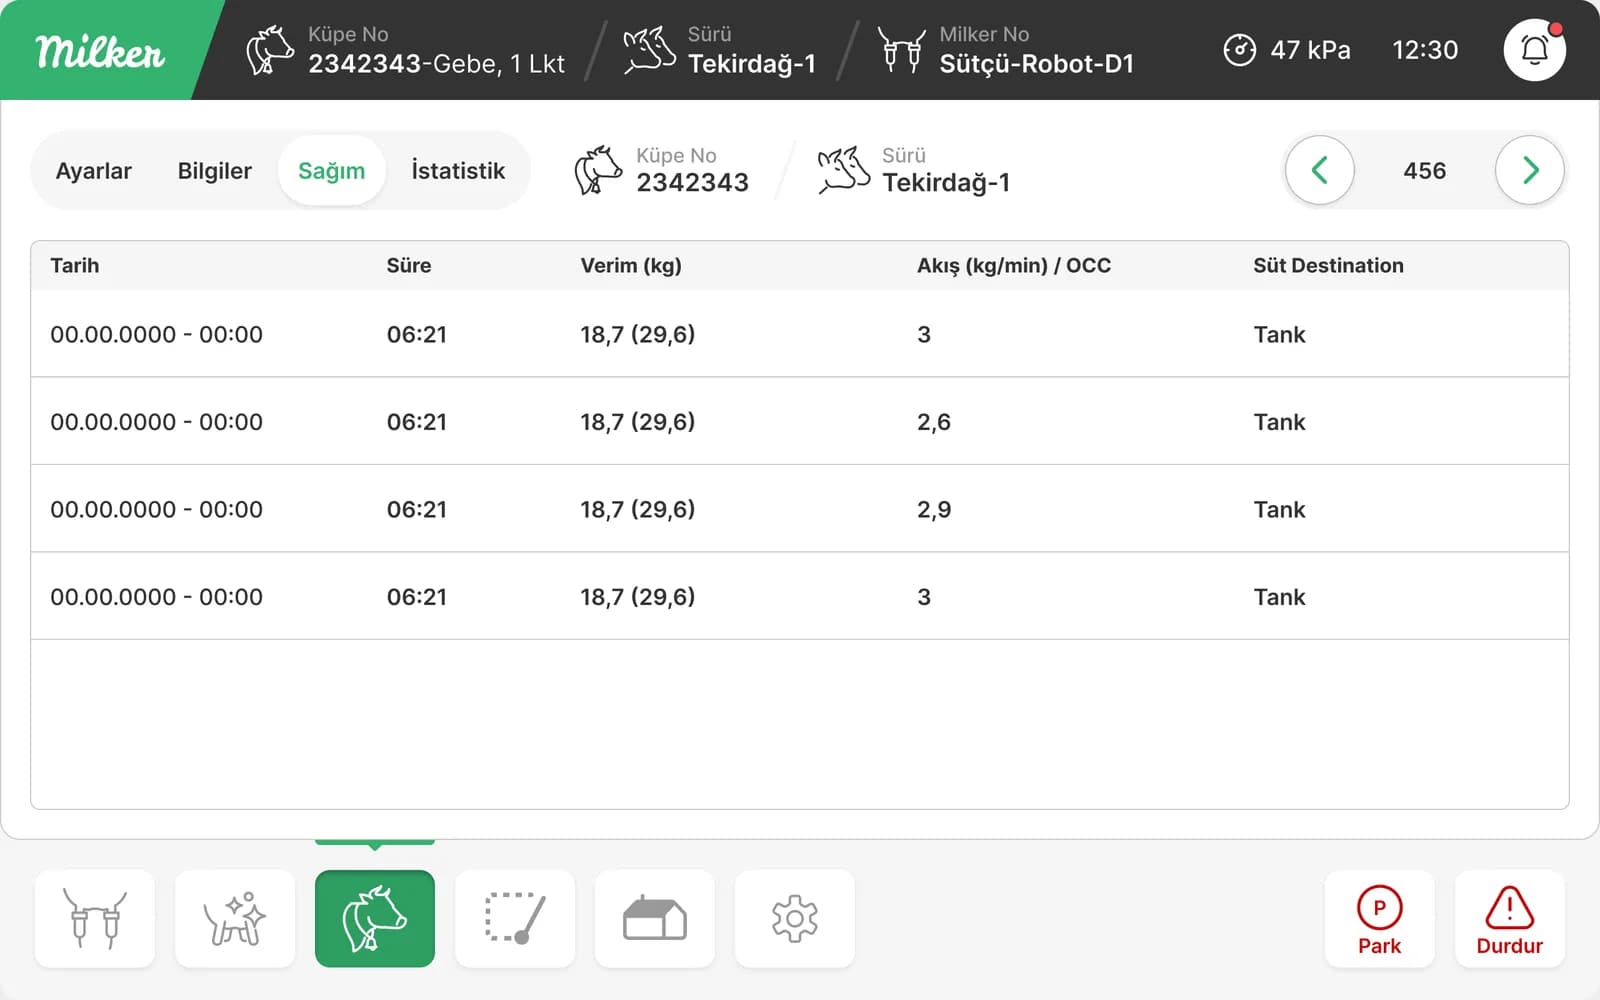Click the Milker logo
The height and width of the screenshot is (1000, 1600).
click(x=100, y=52)
